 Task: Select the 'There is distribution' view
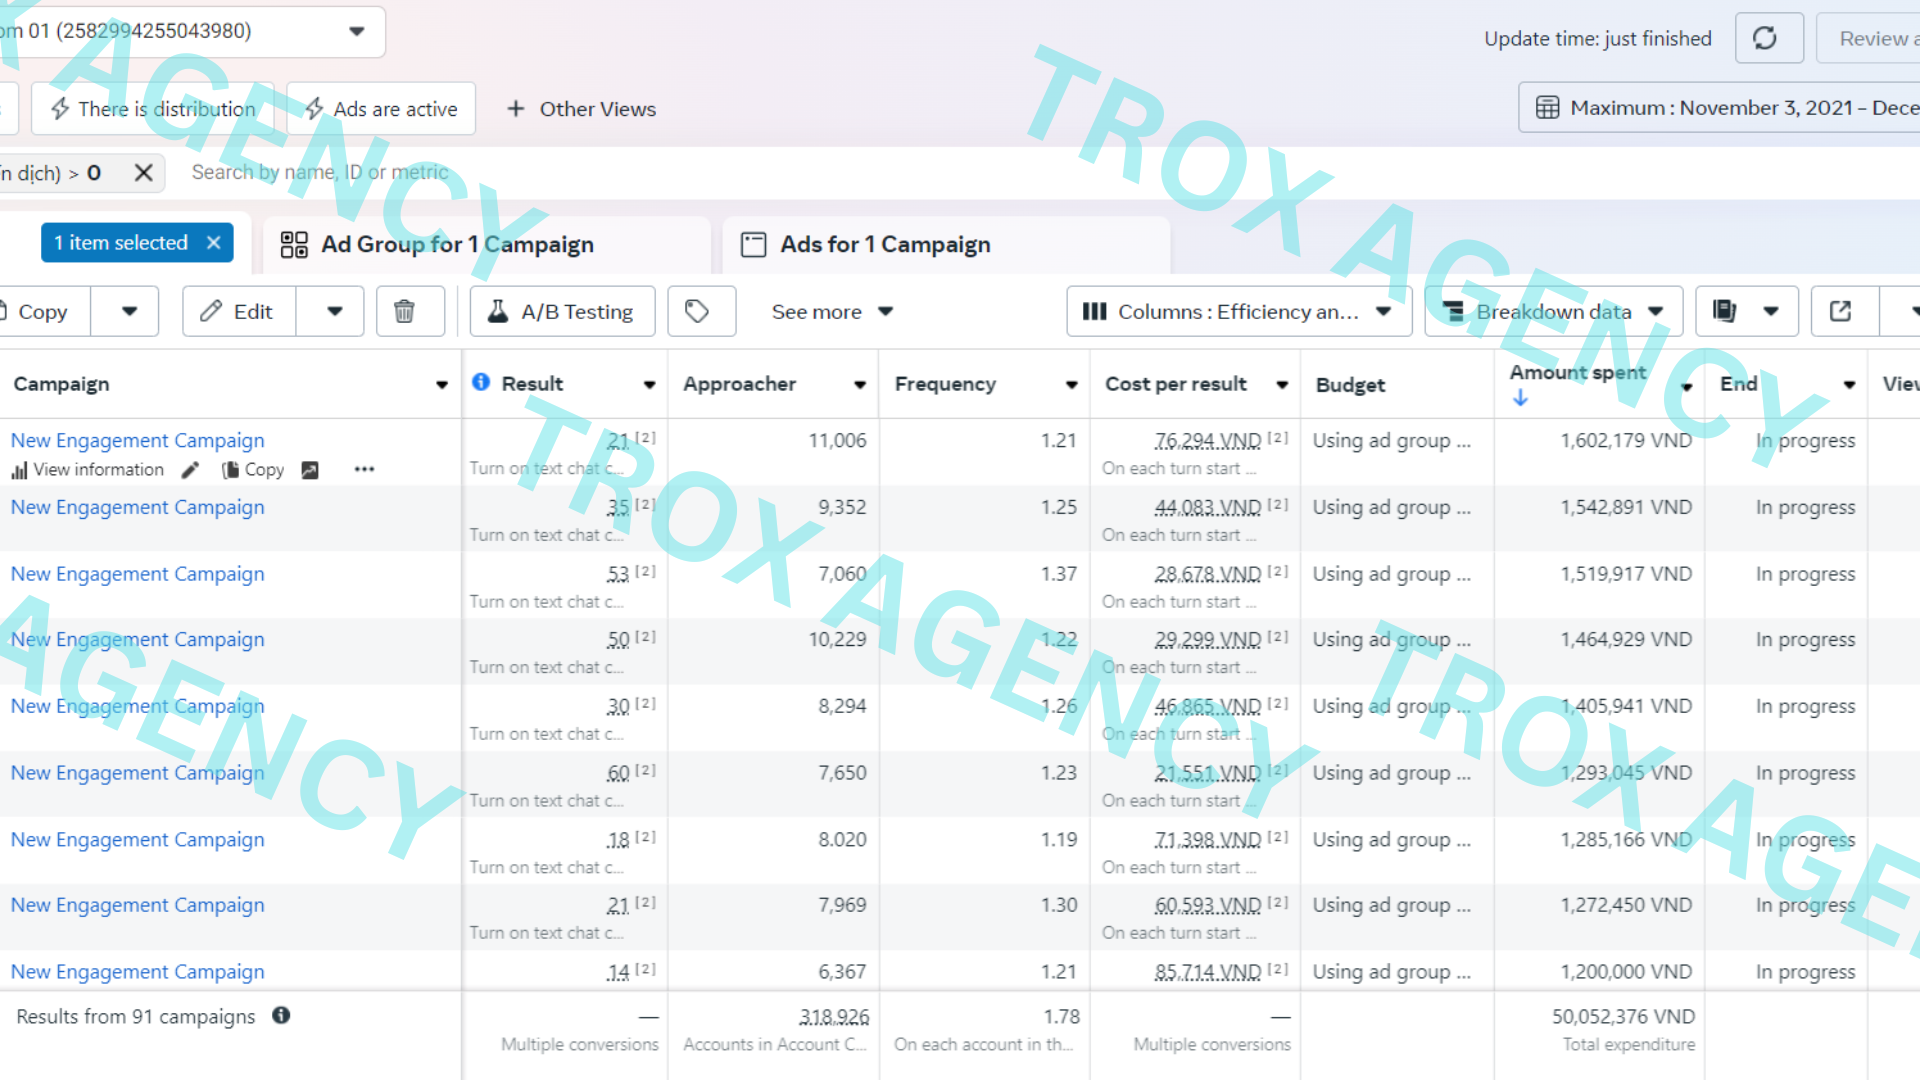click(x=154, y=109)
